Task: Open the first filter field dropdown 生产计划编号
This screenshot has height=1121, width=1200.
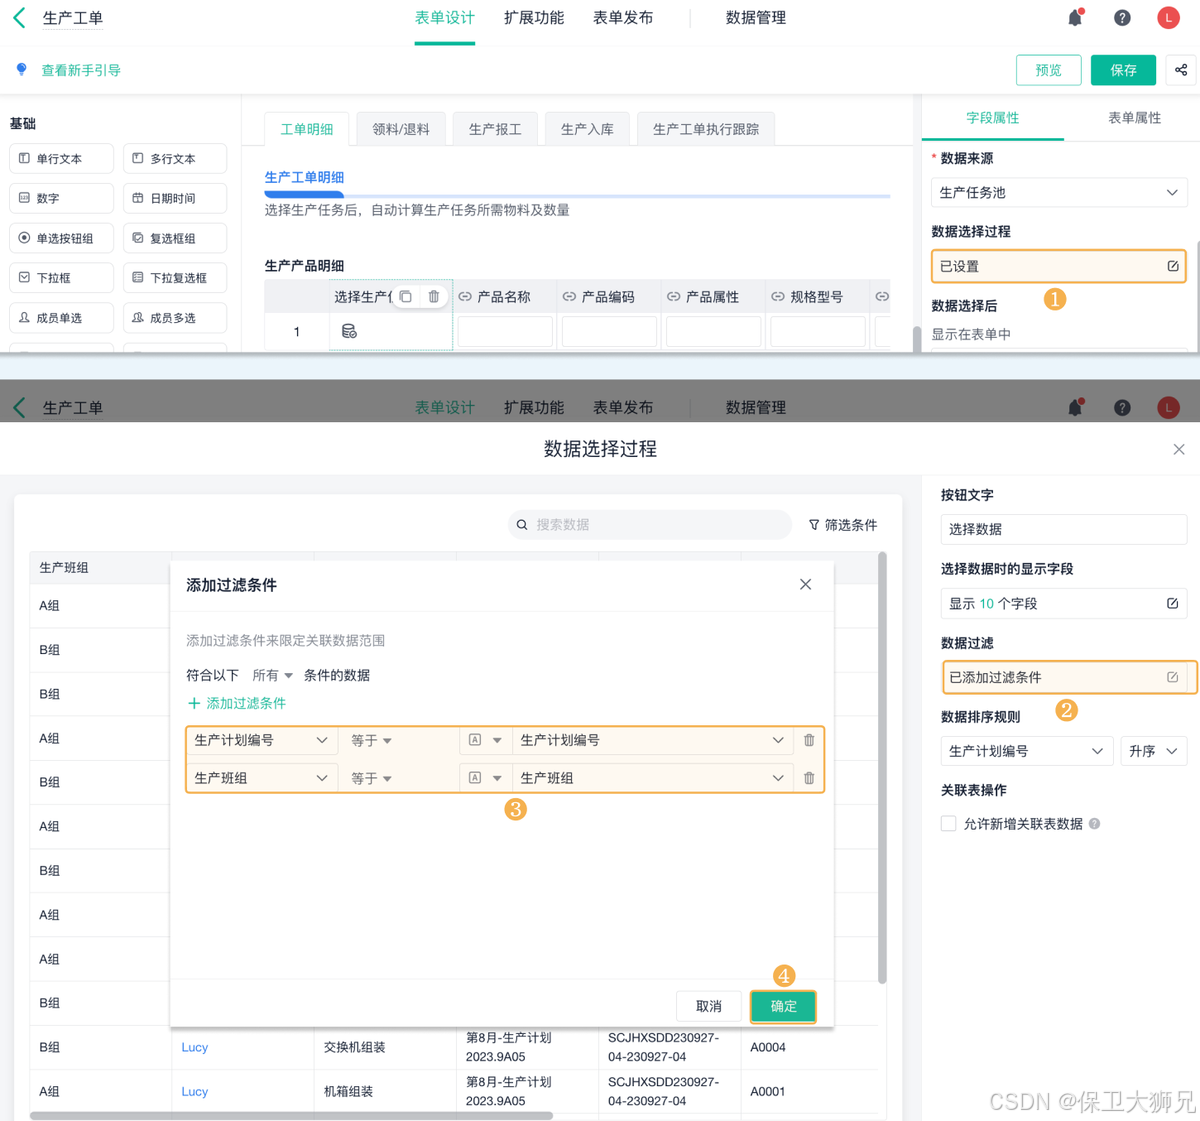Action: pos(261,740)
